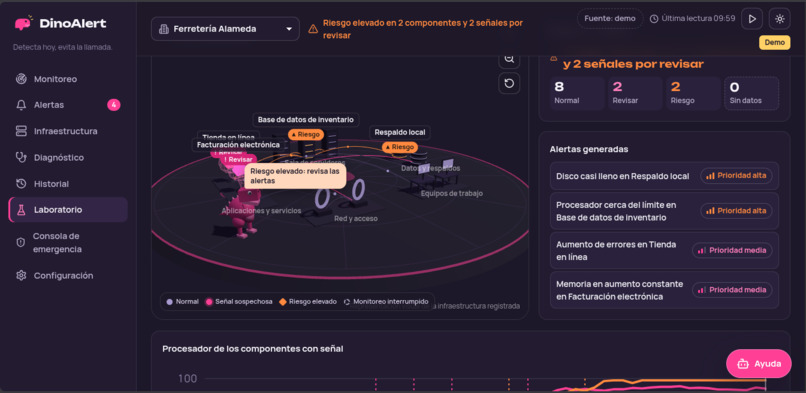Click the Infraestructura server icon
Image resolution: width=806 pixels, height=393 pixels.
[21, 131]
